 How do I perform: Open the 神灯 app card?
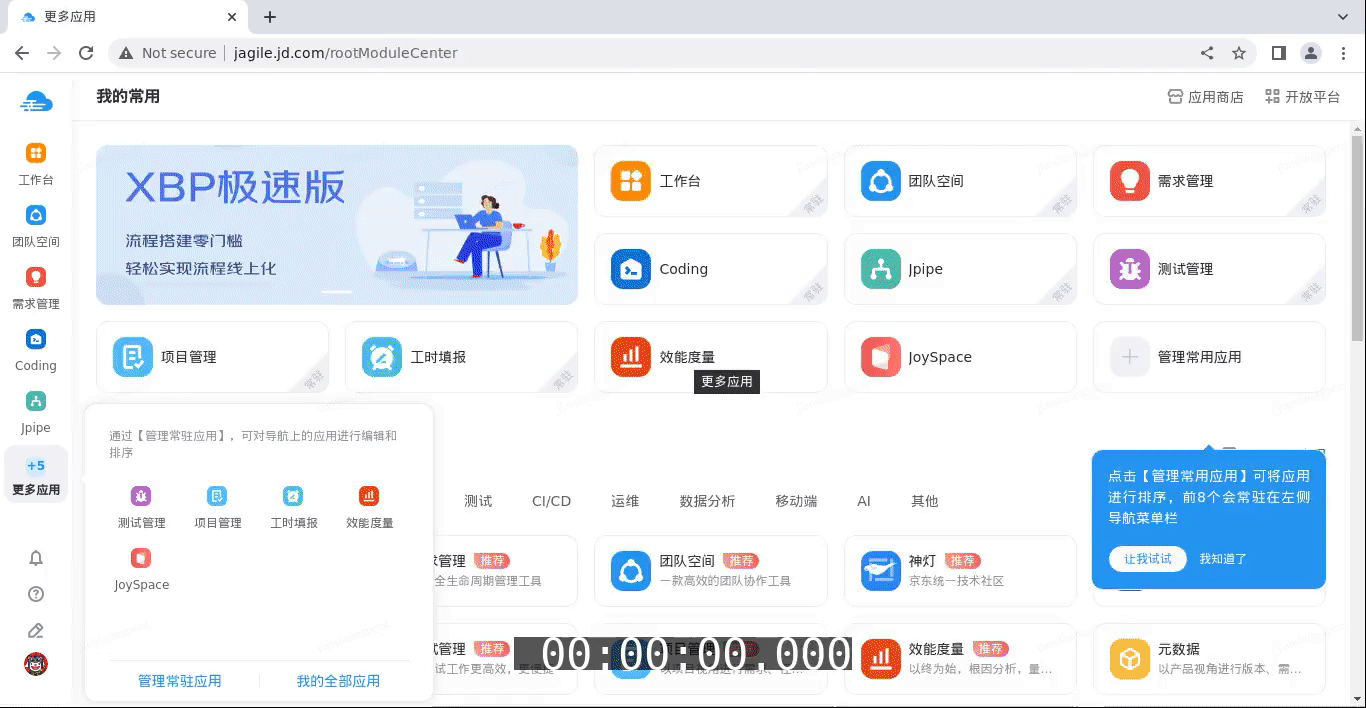(960, 571)
